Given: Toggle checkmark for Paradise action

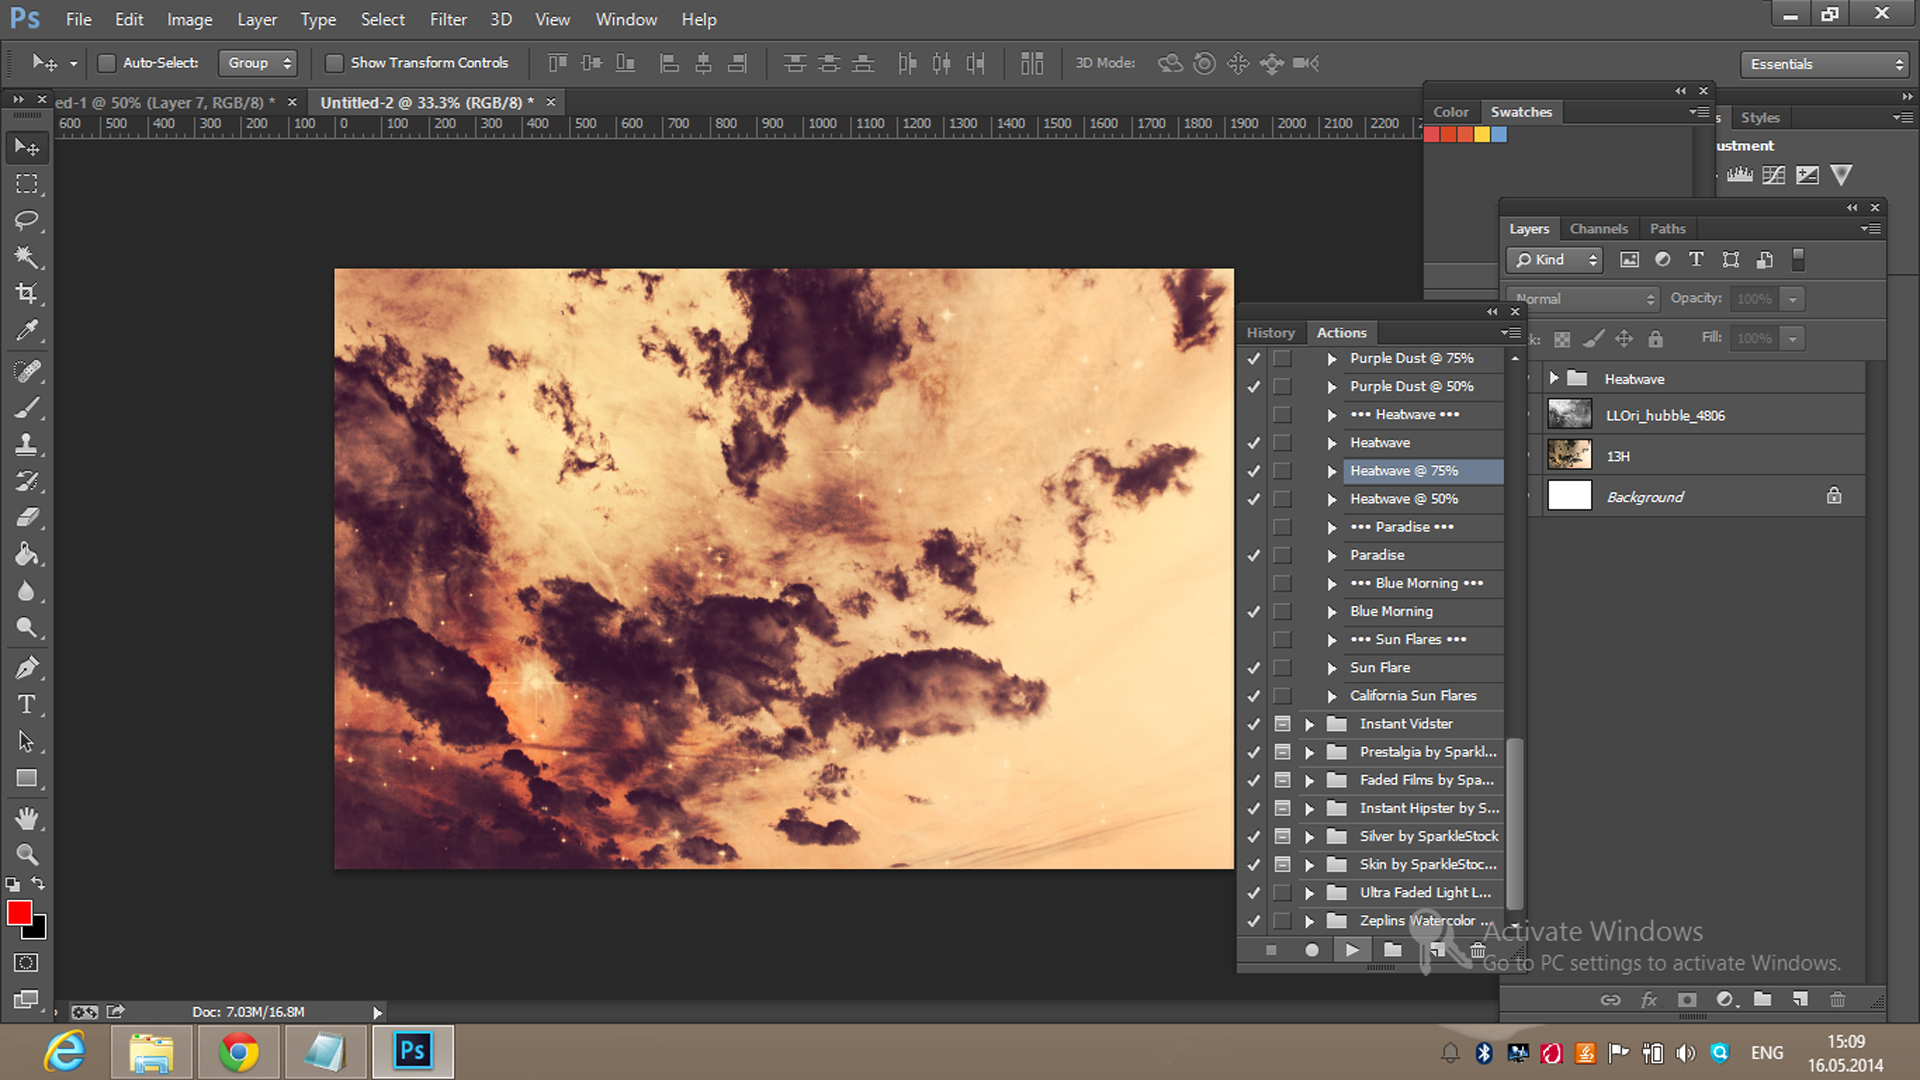Looking at the screenshot, I should coord(1253,555).
